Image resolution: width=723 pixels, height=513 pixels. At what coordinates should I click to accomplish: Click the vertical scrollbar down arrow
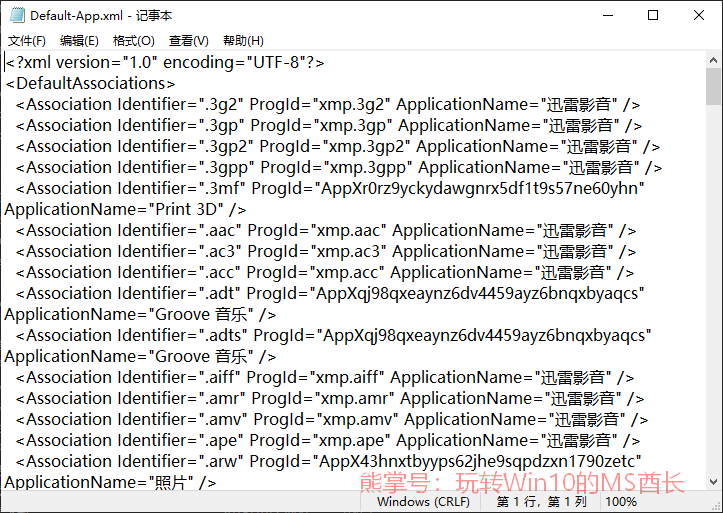coord(713,482)
